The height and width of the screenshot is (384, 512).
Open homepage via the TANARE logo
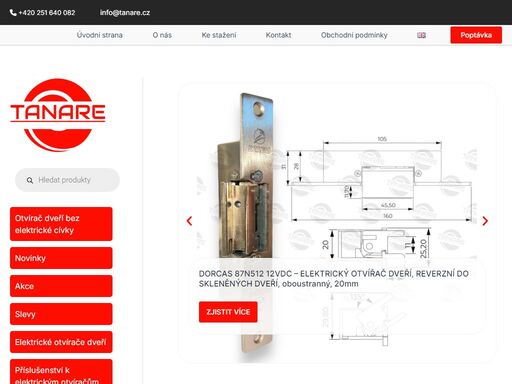tap(58, 115)
